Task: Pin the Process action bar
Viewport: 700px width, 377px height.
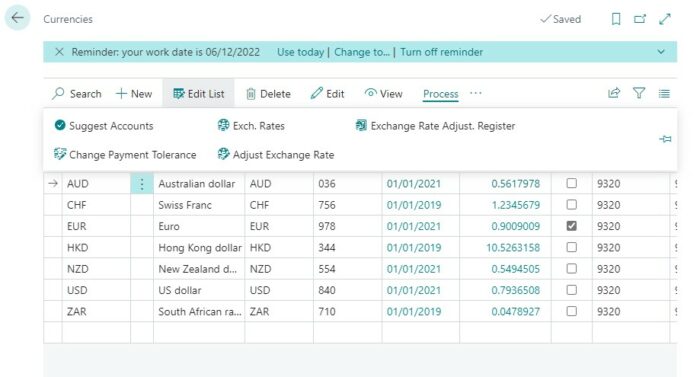Action: coord(665,139)
